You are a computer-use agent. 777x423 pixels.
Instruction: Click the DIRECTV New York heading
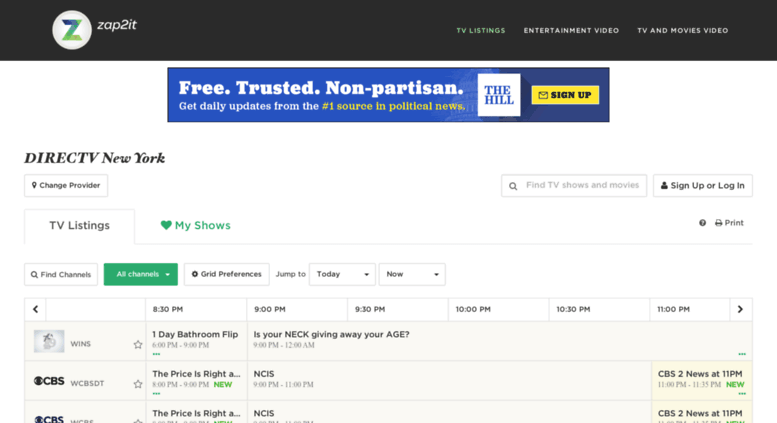(95, 159)
